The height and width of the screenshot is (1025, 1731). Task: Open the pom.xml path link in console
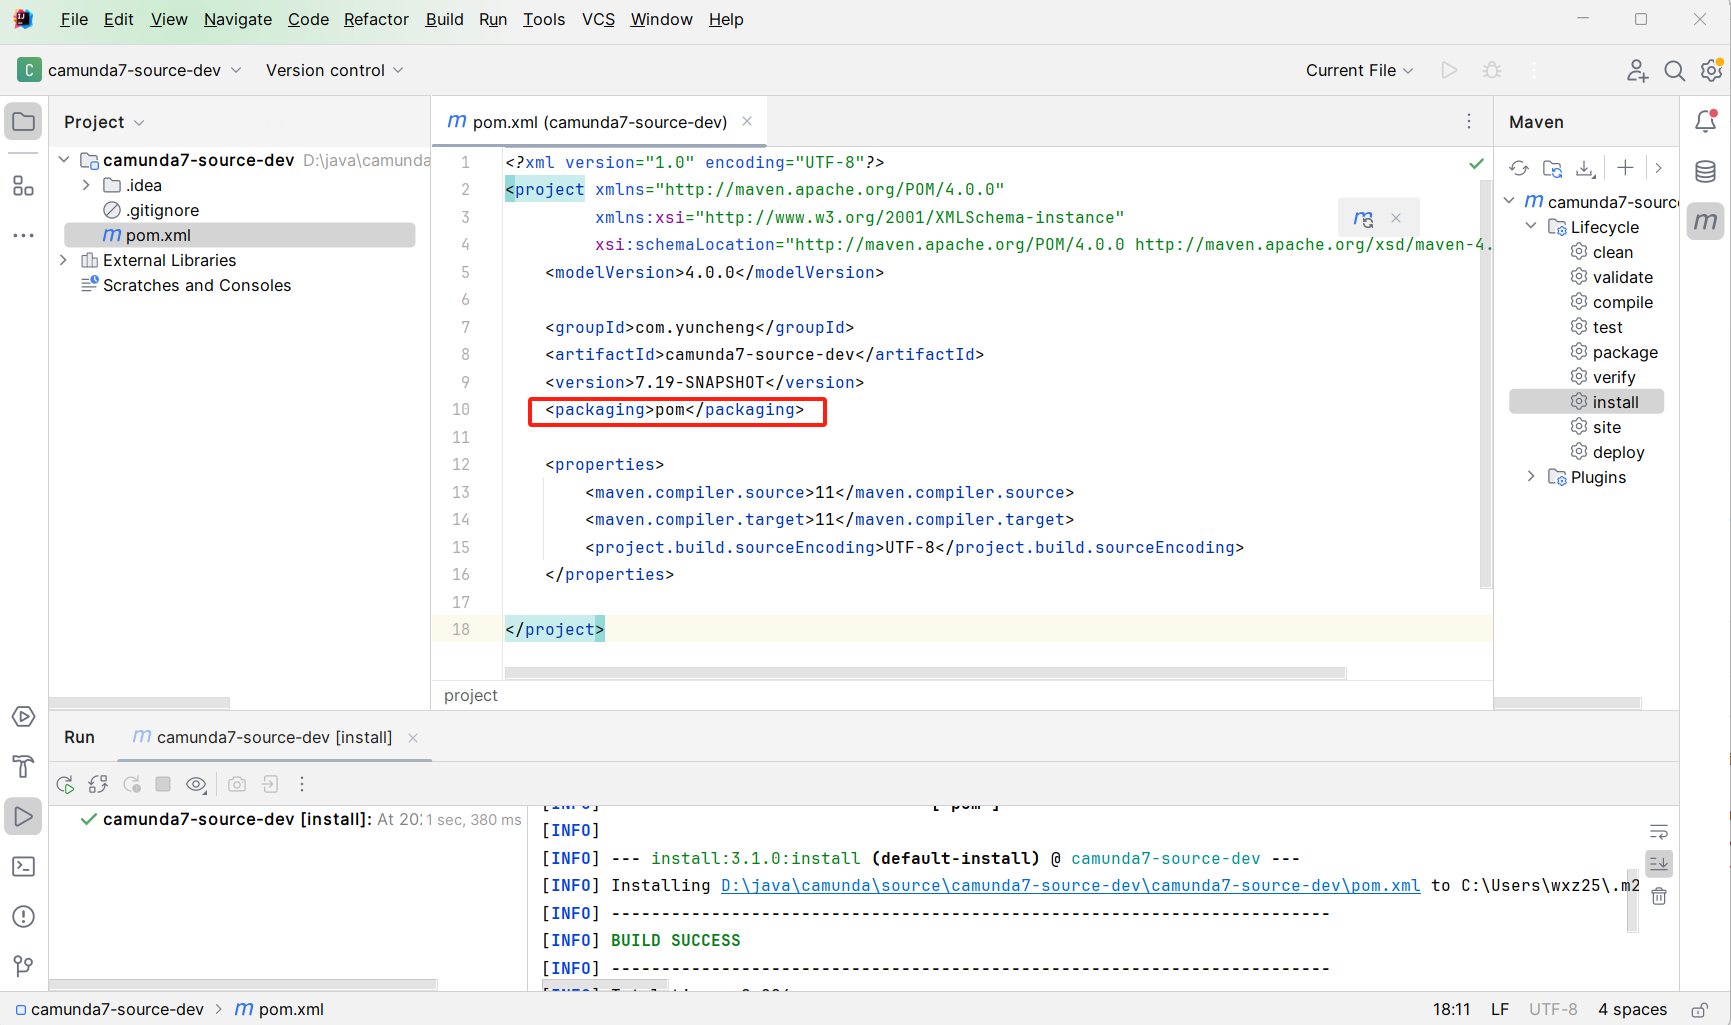point(1070,886)
